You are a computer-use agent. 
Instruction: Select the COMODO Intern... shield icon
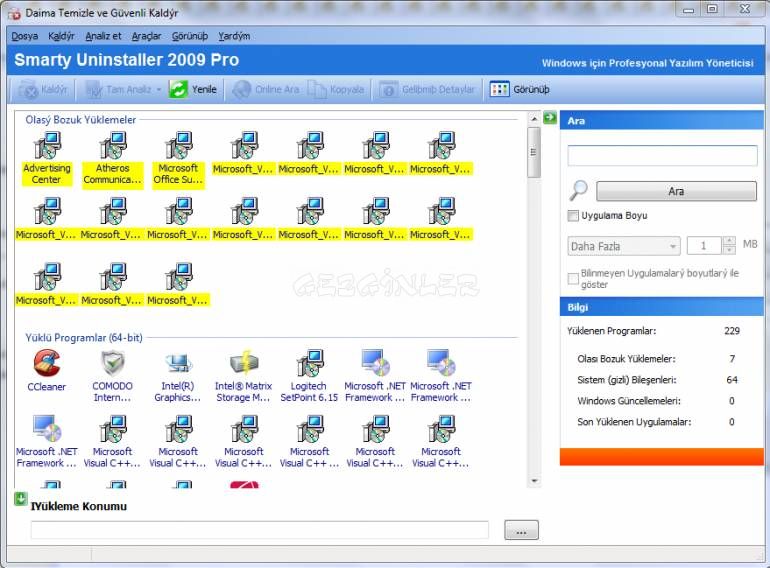112,363
